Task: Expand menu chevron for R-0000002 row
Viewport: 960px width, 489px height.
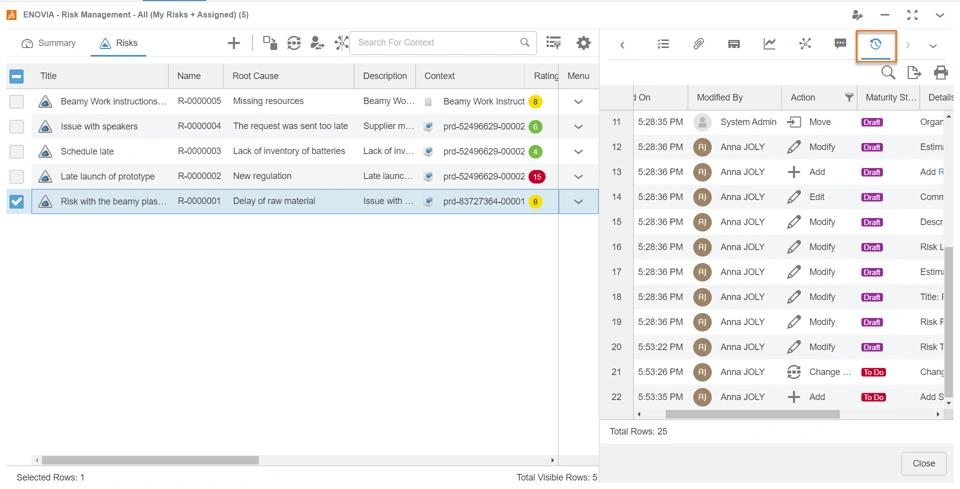Action: pos(578,176)
